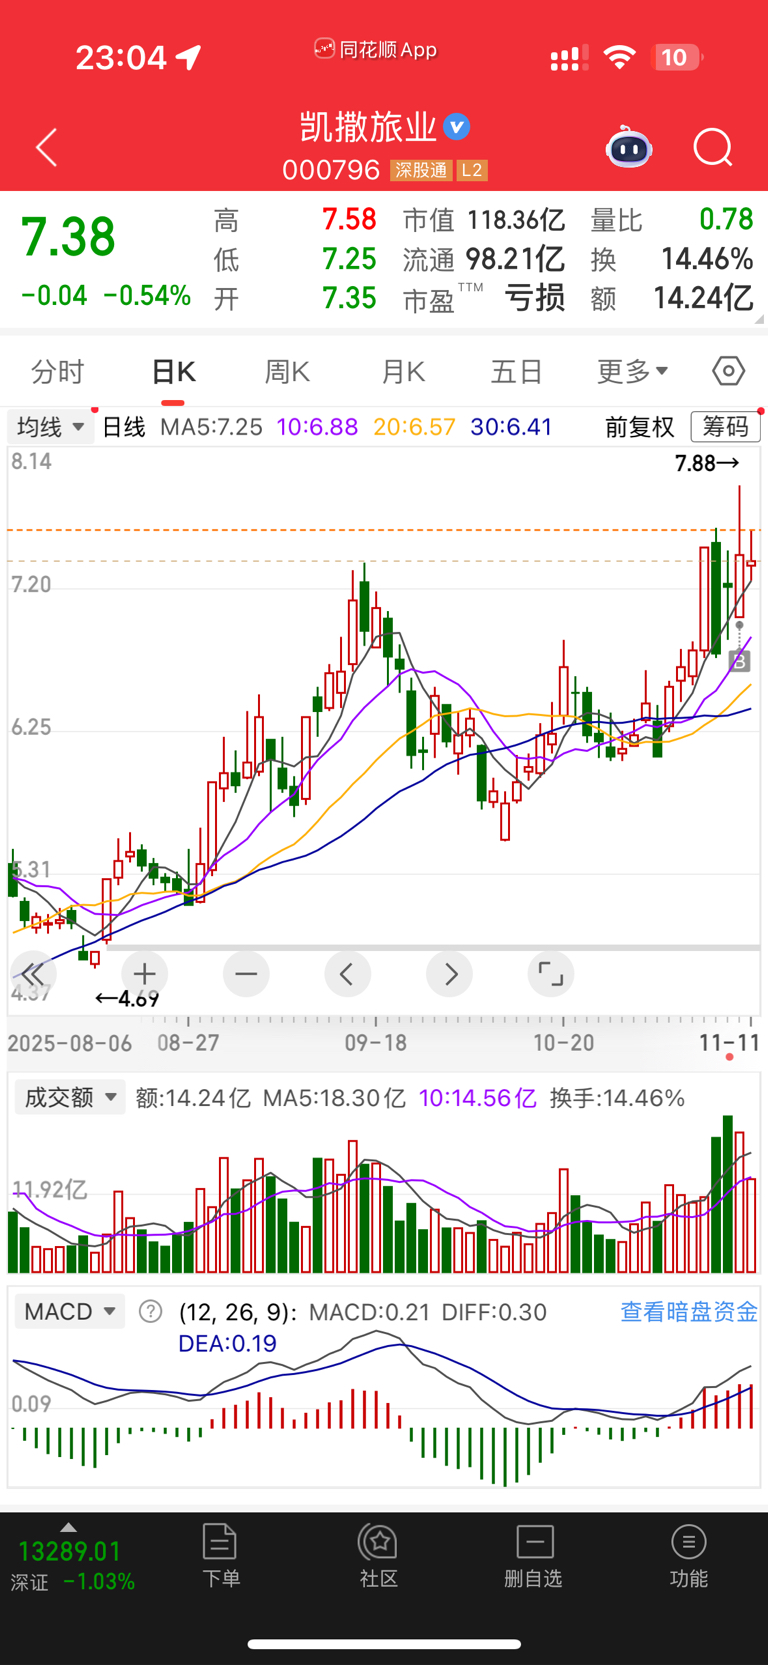Enter fullscreen chart mode

pos(551,973)
